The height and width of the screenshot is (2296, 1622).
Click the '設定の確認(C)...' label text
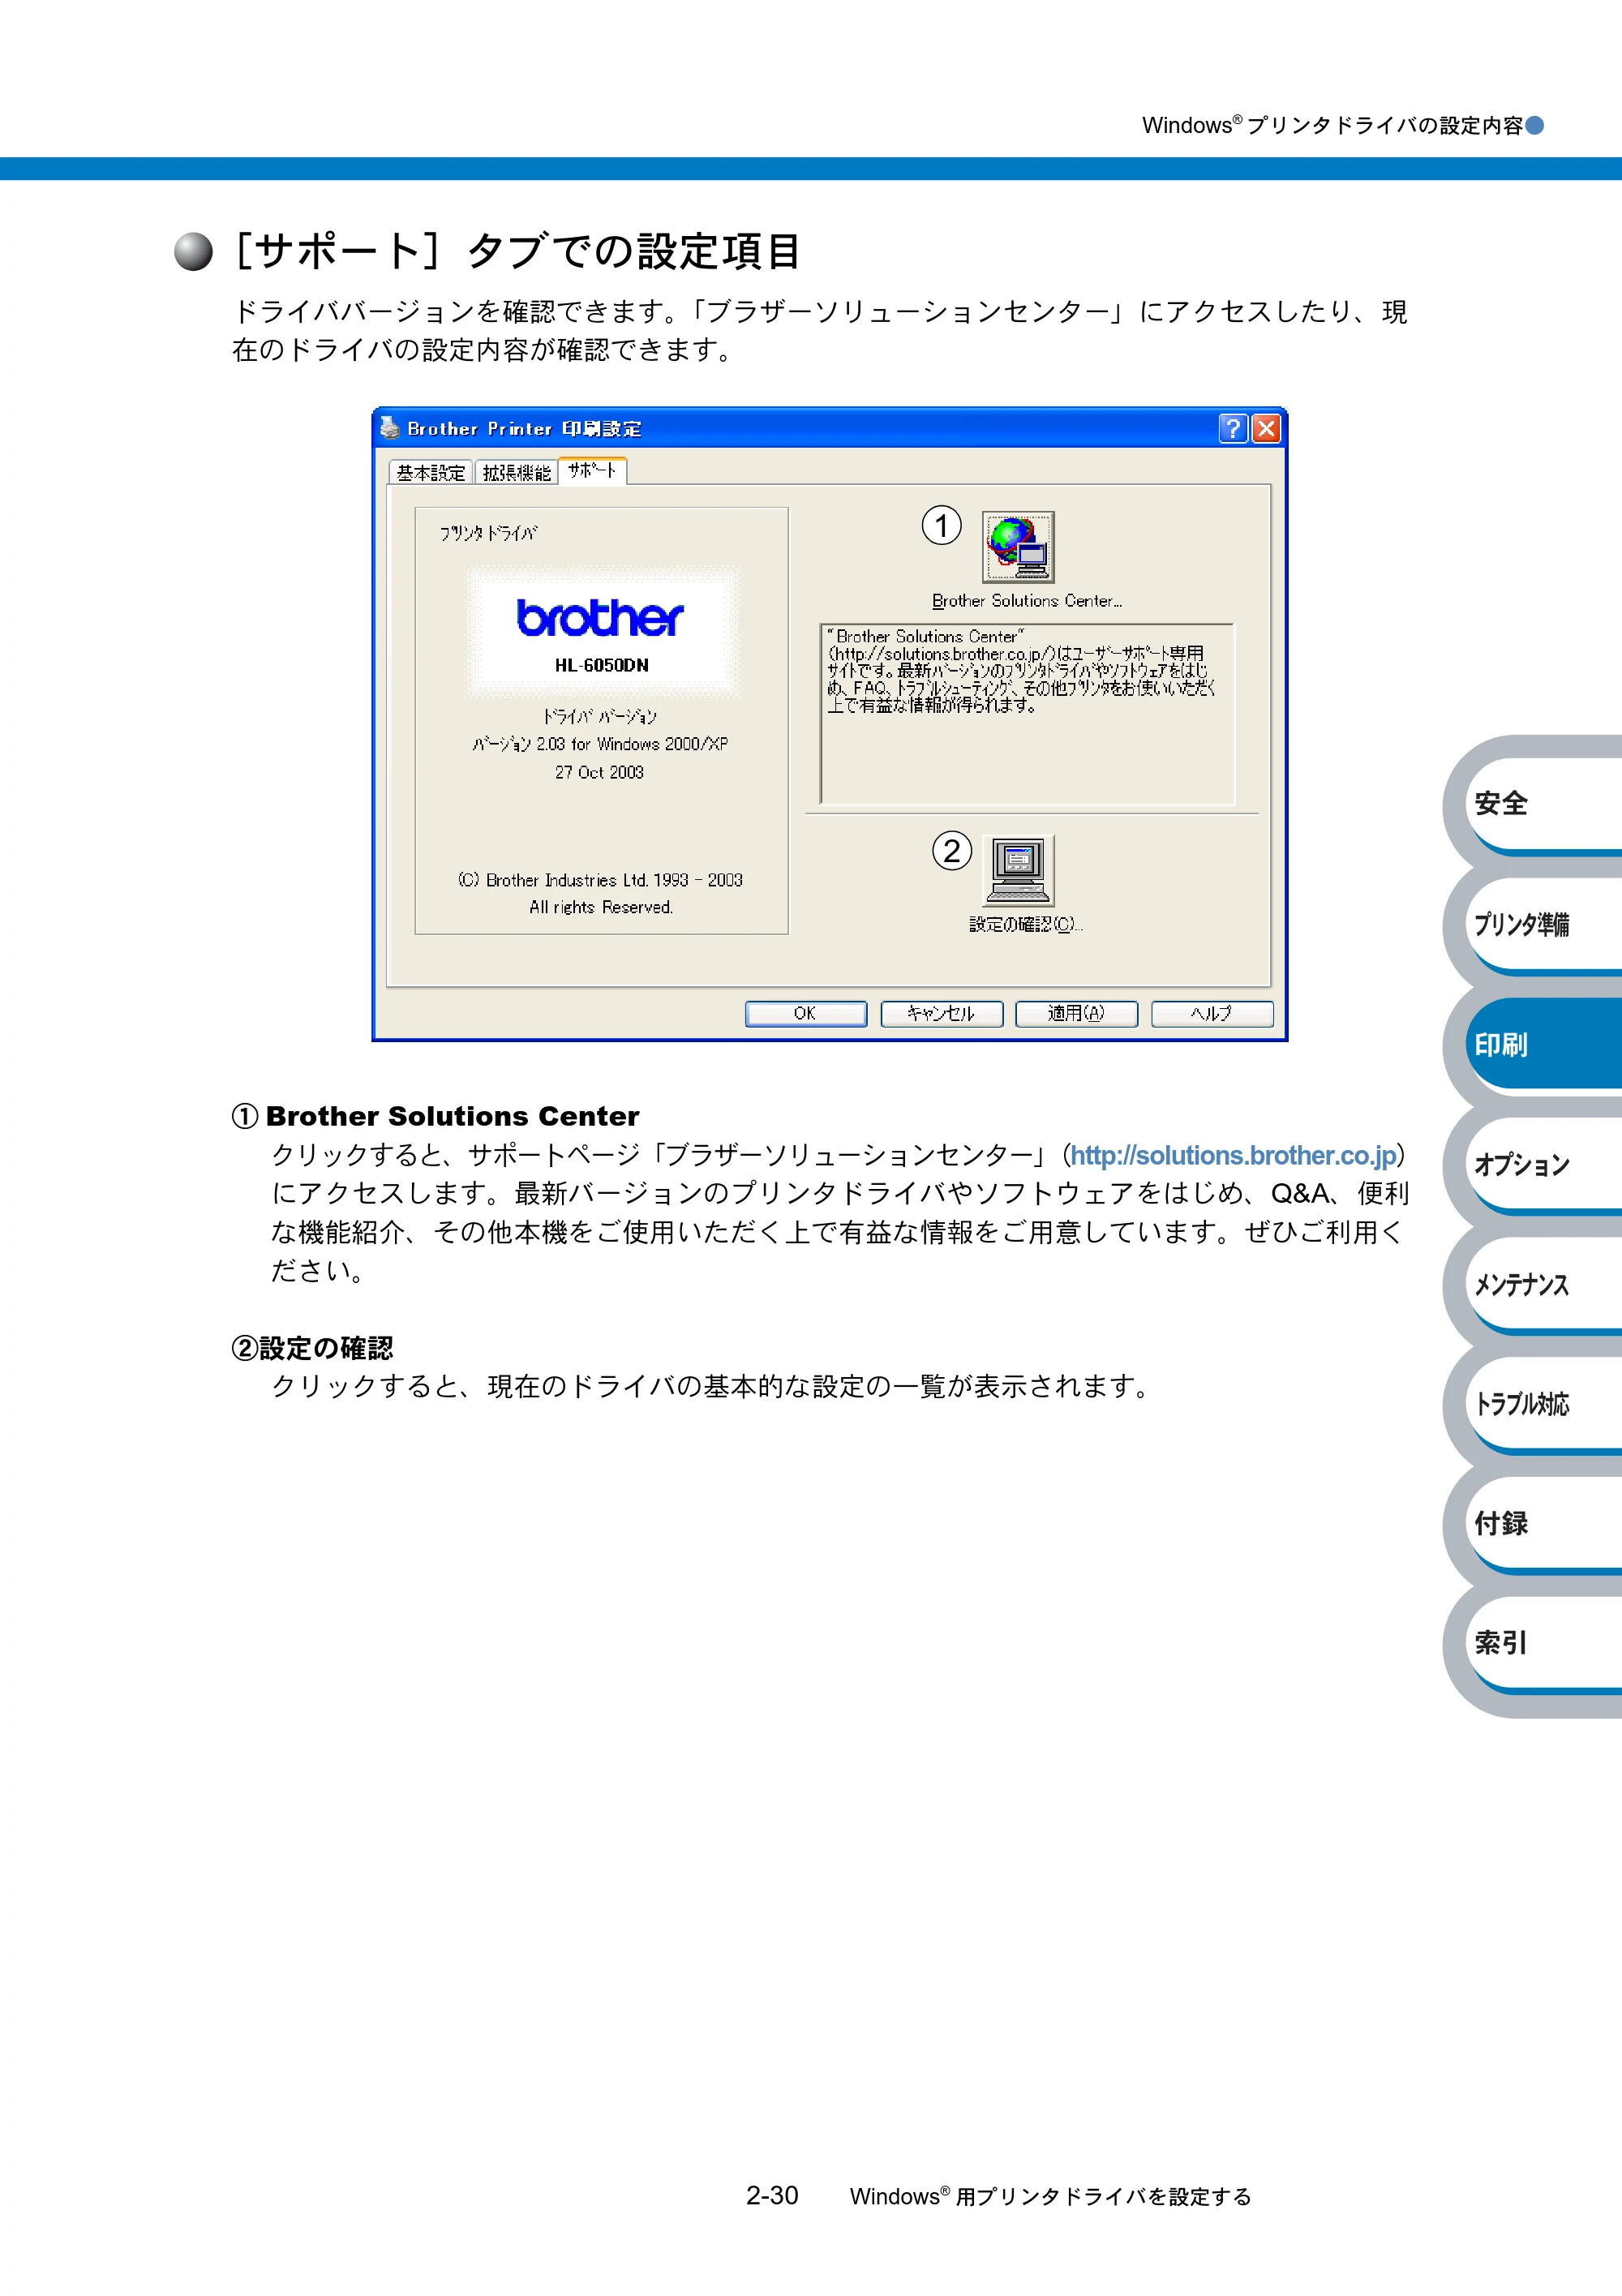point(1026,924)
